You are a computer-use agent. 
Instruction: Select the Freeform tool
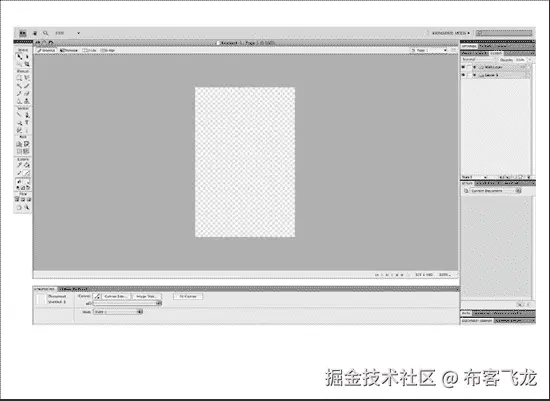(x=19, y=130)
